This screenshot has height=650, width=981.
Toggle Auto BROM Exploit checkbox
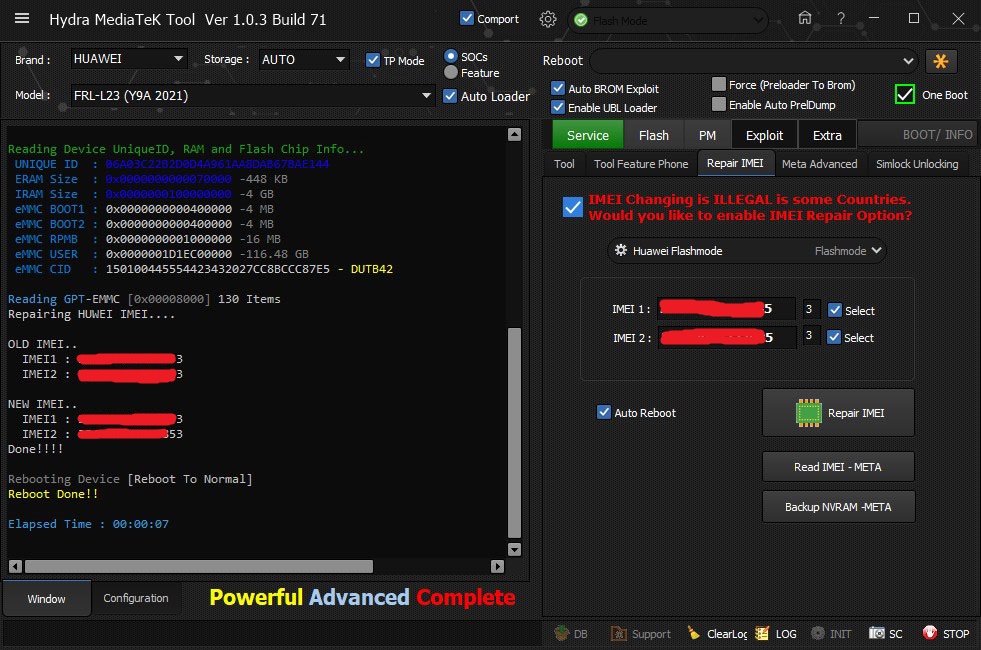[x=558, y=88]
